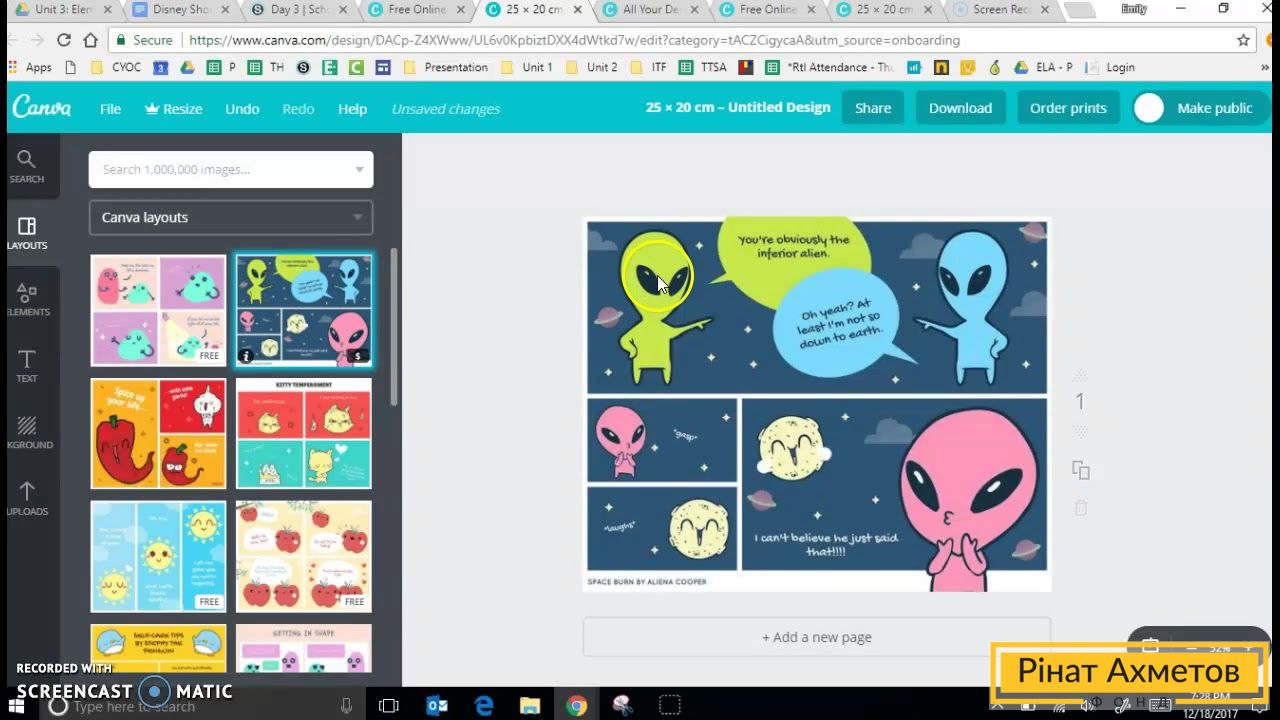Click the Canva logo

coord(41,108)
